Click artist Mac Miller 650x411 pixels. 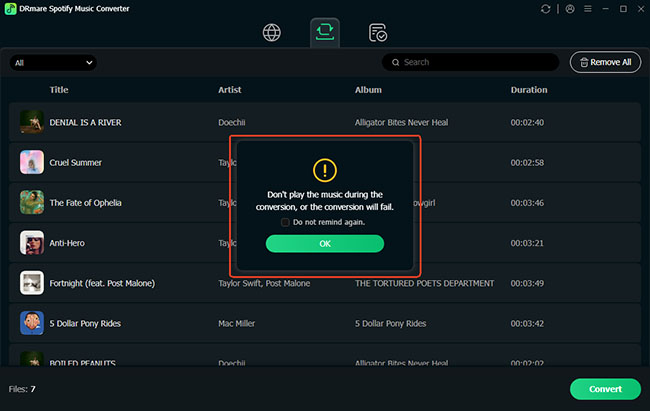(x=236, y=323)
